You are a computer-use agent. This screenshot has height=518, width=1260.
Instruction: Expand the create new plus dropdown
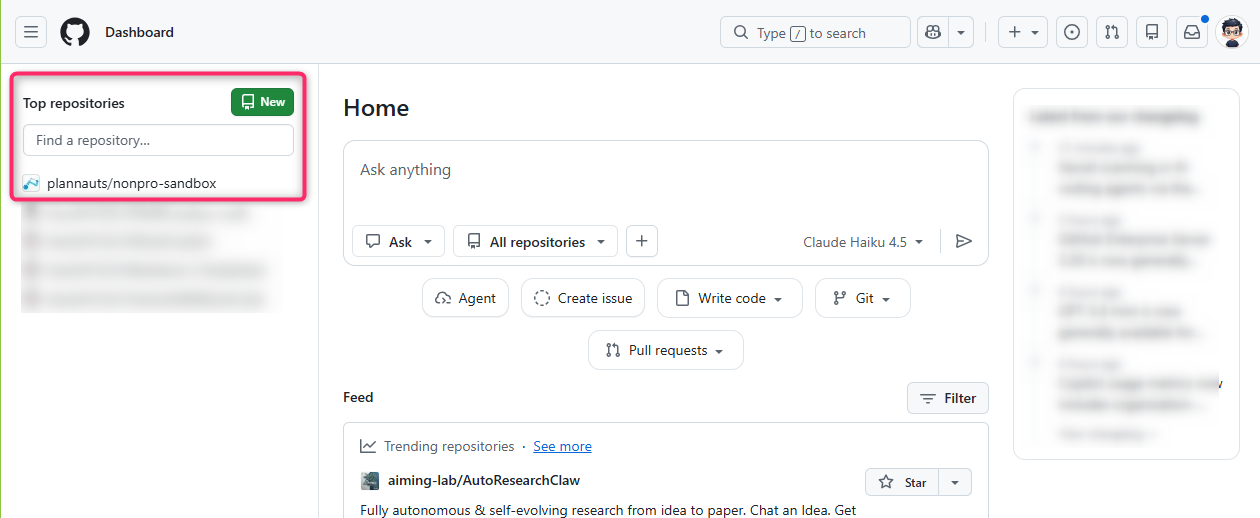1023,32
